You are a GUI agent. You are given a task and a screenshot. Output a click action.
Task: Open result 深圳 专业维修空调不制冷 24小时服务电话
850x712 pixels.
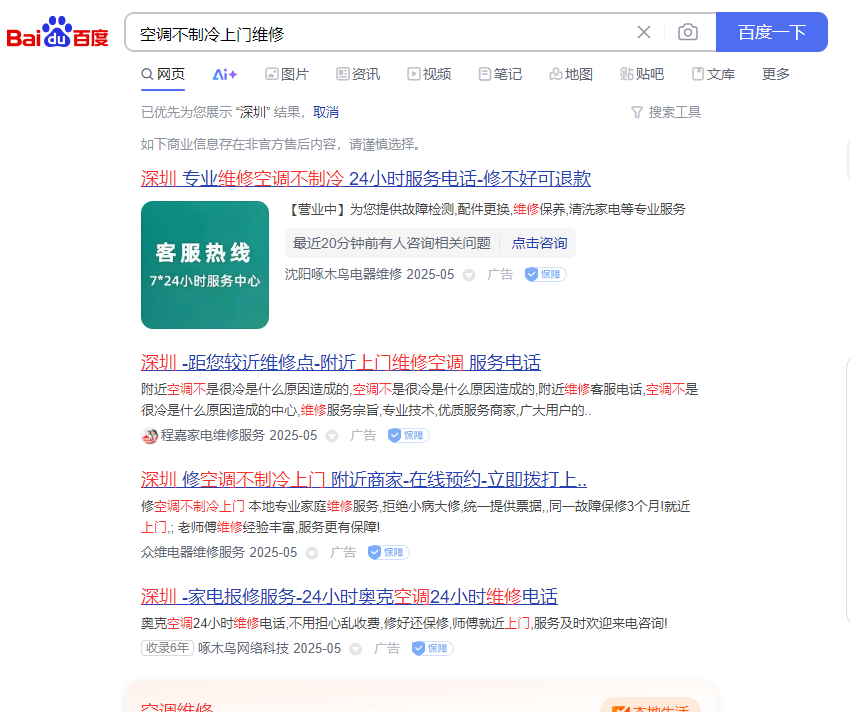point(366,178)
